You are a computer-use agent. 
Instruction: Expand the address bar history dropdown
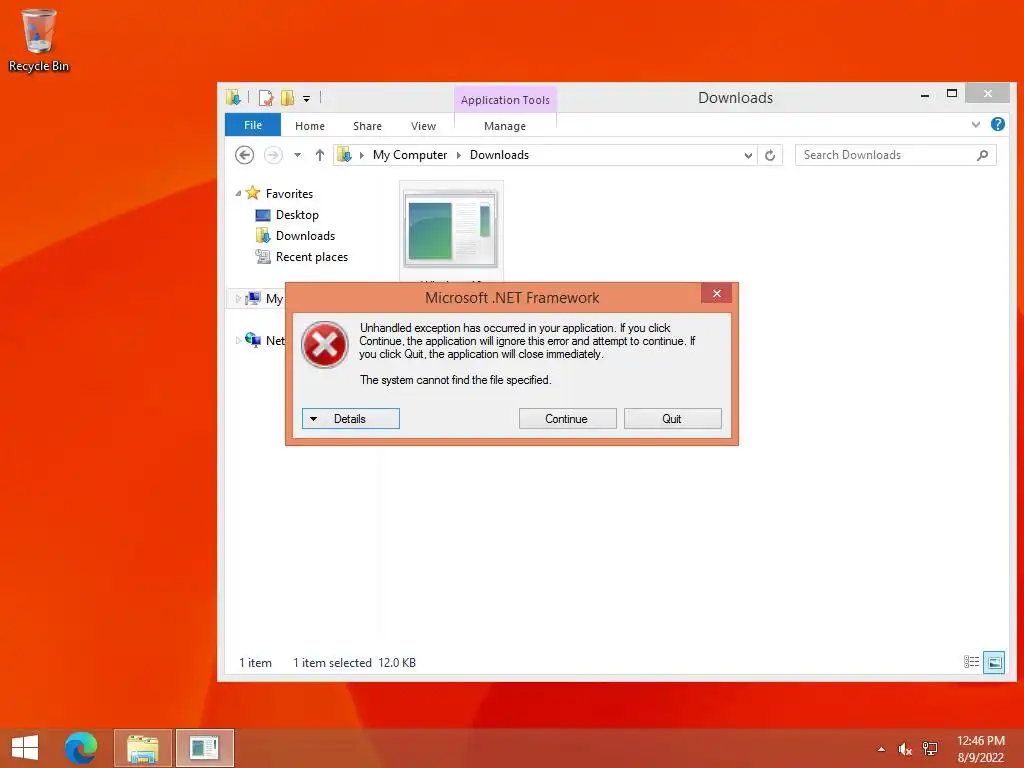pyautogui.click(x=748, y=155)
